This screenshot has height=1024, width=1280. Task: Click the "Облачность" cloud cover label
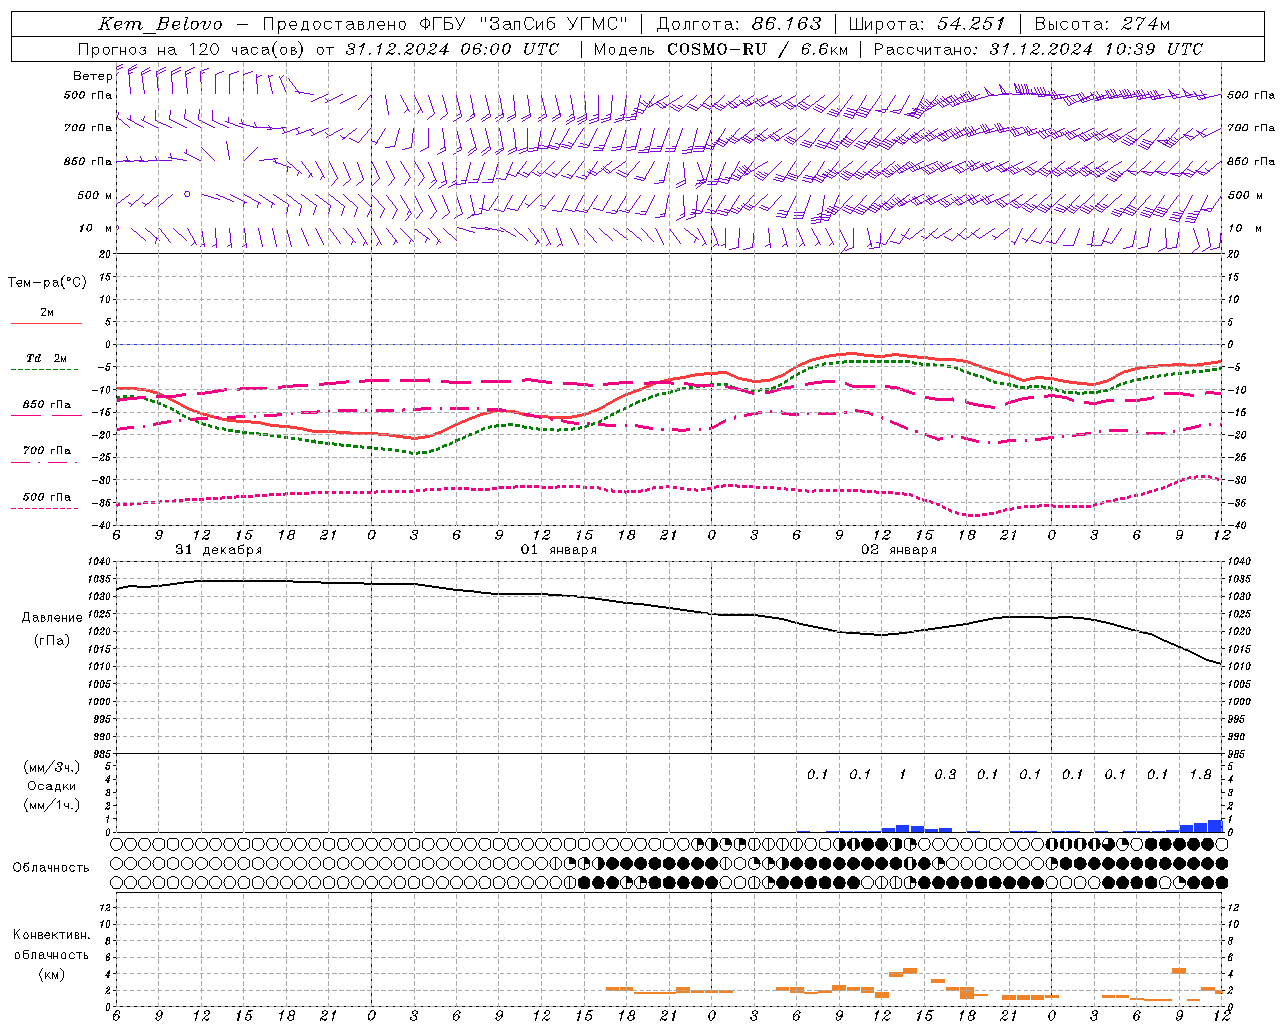51,867
